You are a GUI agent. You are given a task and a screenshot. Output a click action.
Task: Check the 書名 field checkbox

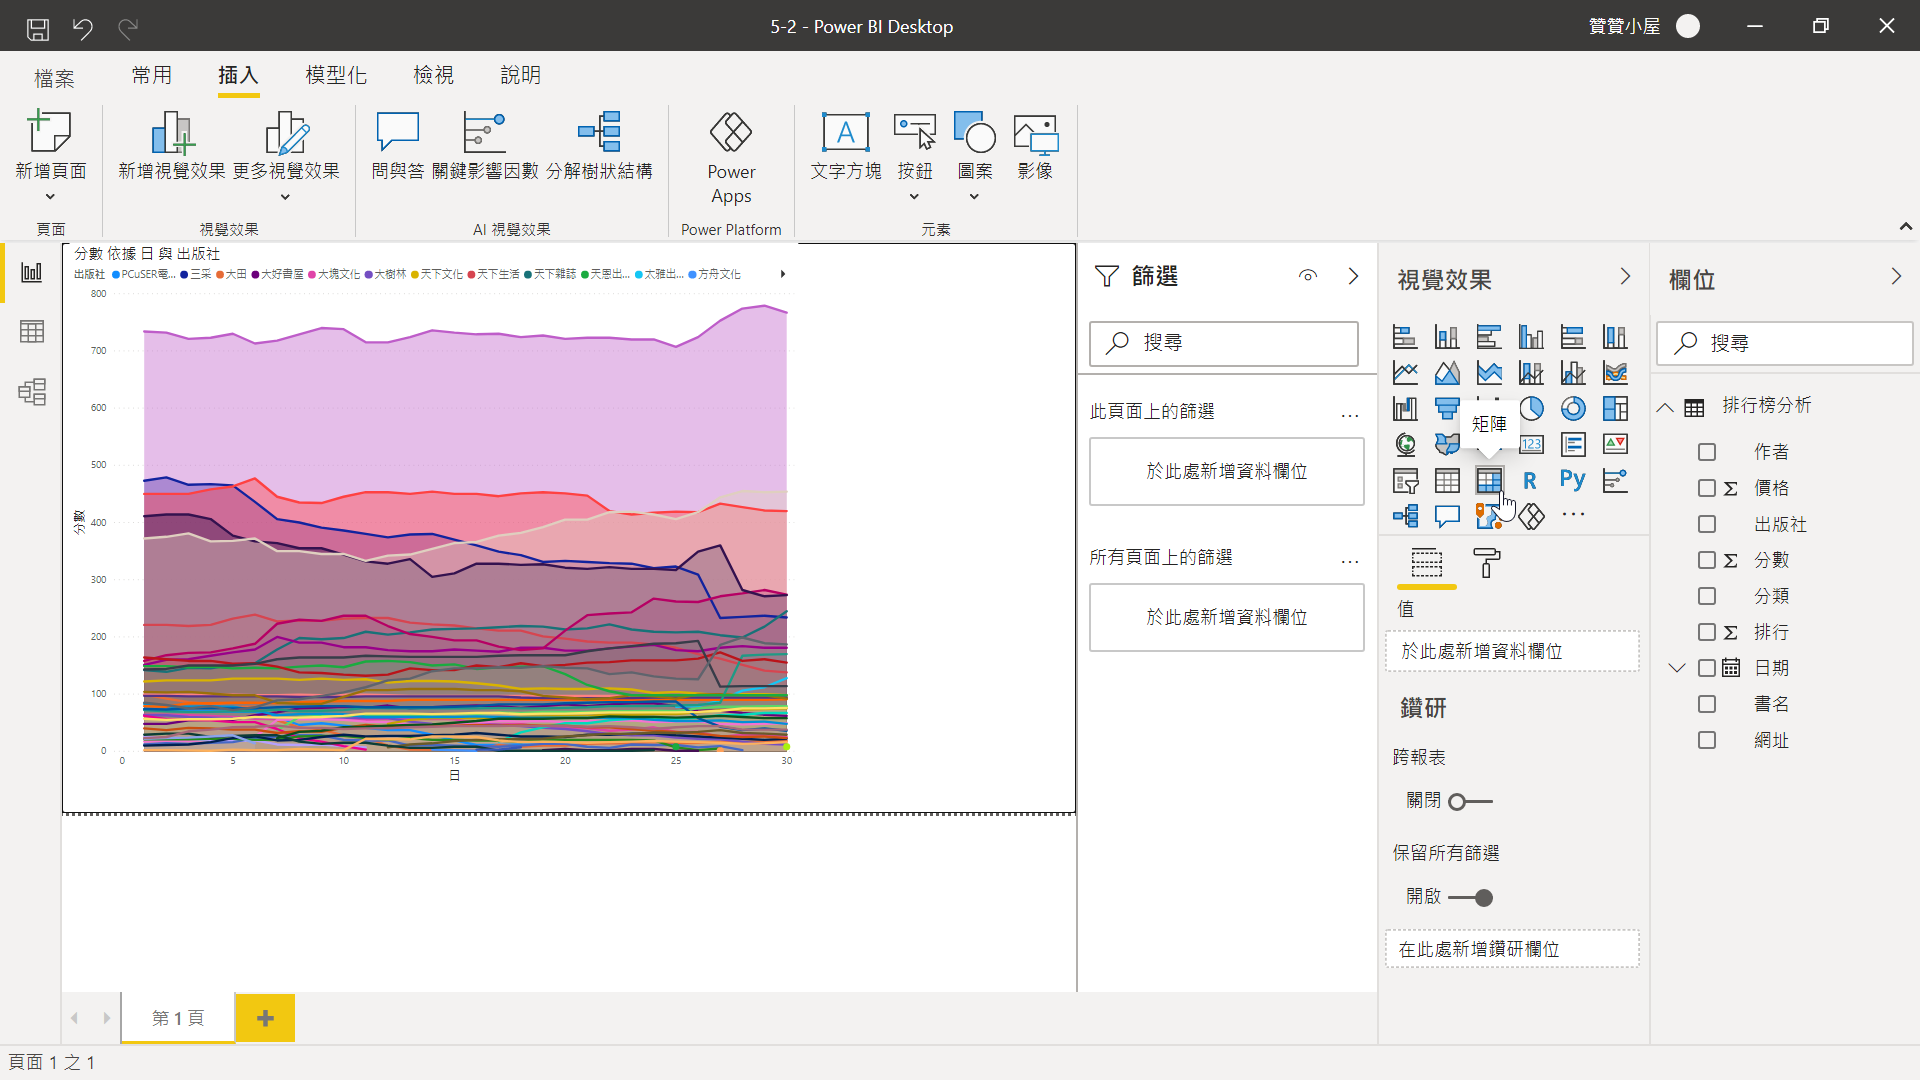1707,704
